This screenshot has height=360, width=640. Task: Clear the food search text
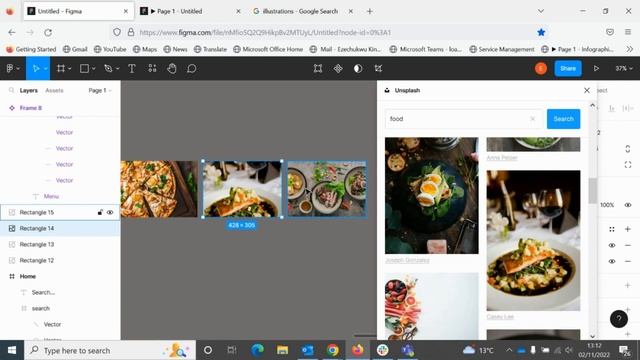tap(533, 119)
